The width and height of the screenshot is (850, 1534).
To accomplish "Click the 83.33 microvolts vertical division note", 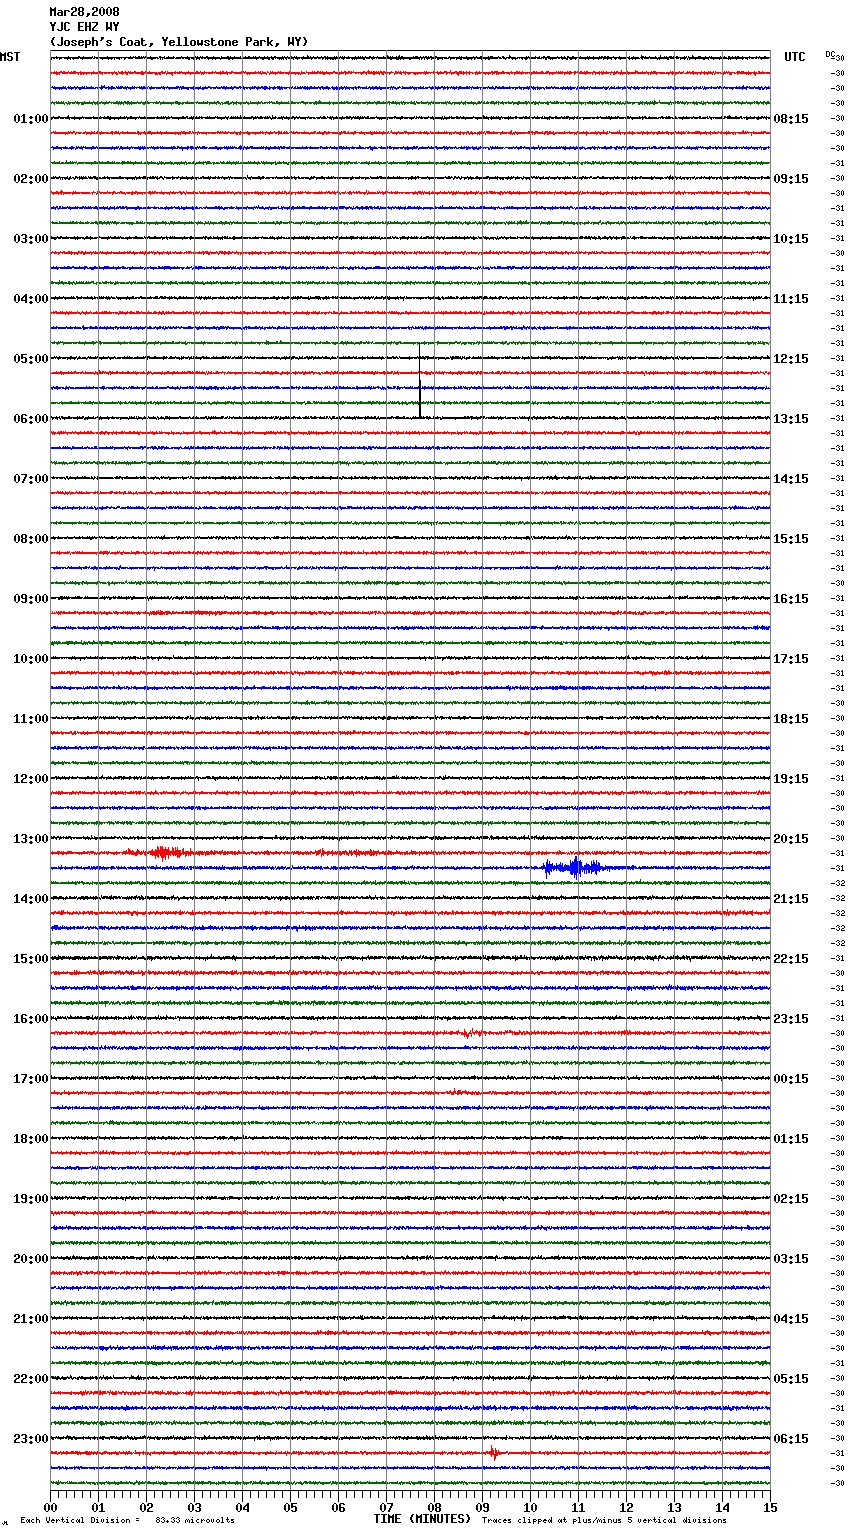I will click(127, 1521).
